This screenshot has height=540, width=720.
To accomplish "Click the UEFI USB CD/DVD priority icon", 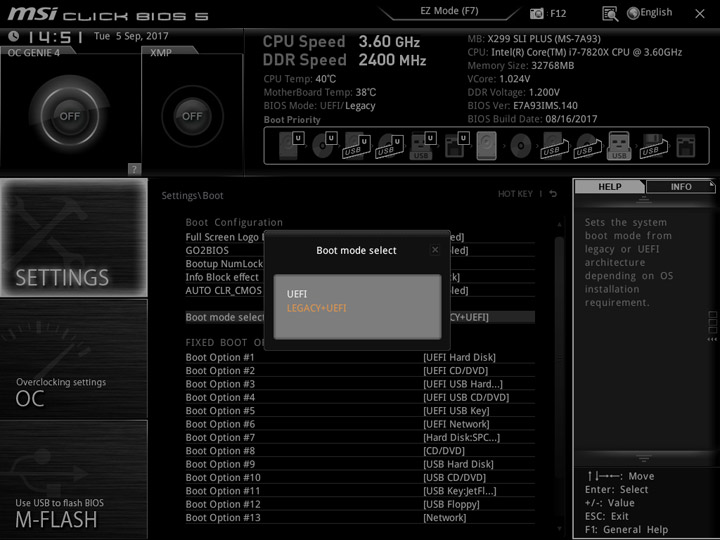I will (x=390, y=146).
